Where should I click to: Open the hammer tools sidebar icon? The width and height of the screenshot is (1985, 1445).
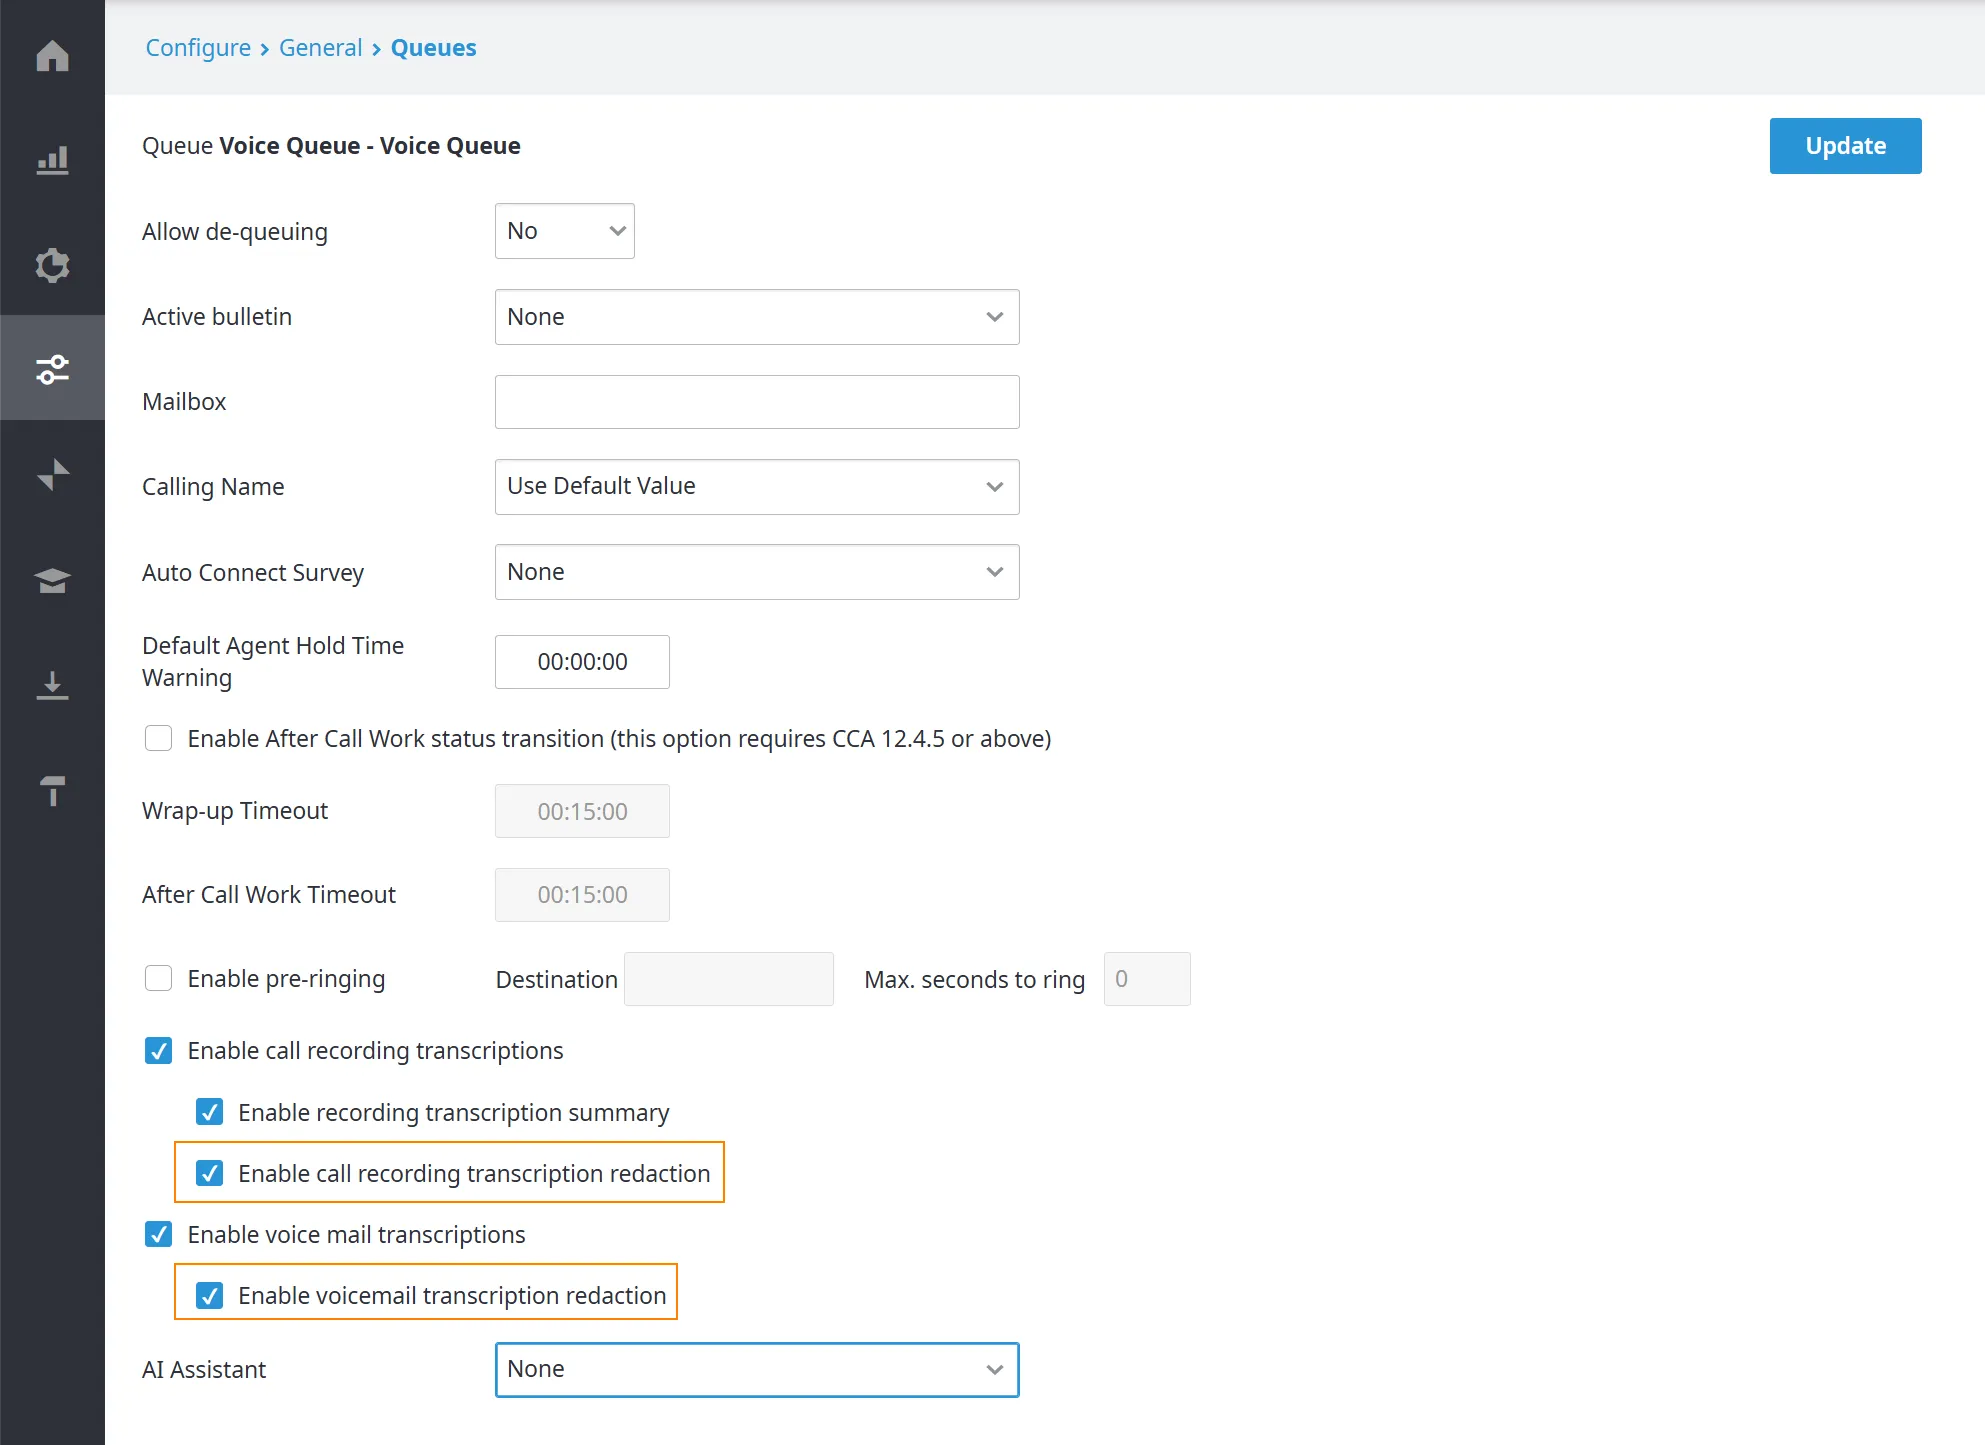[52, 790]
